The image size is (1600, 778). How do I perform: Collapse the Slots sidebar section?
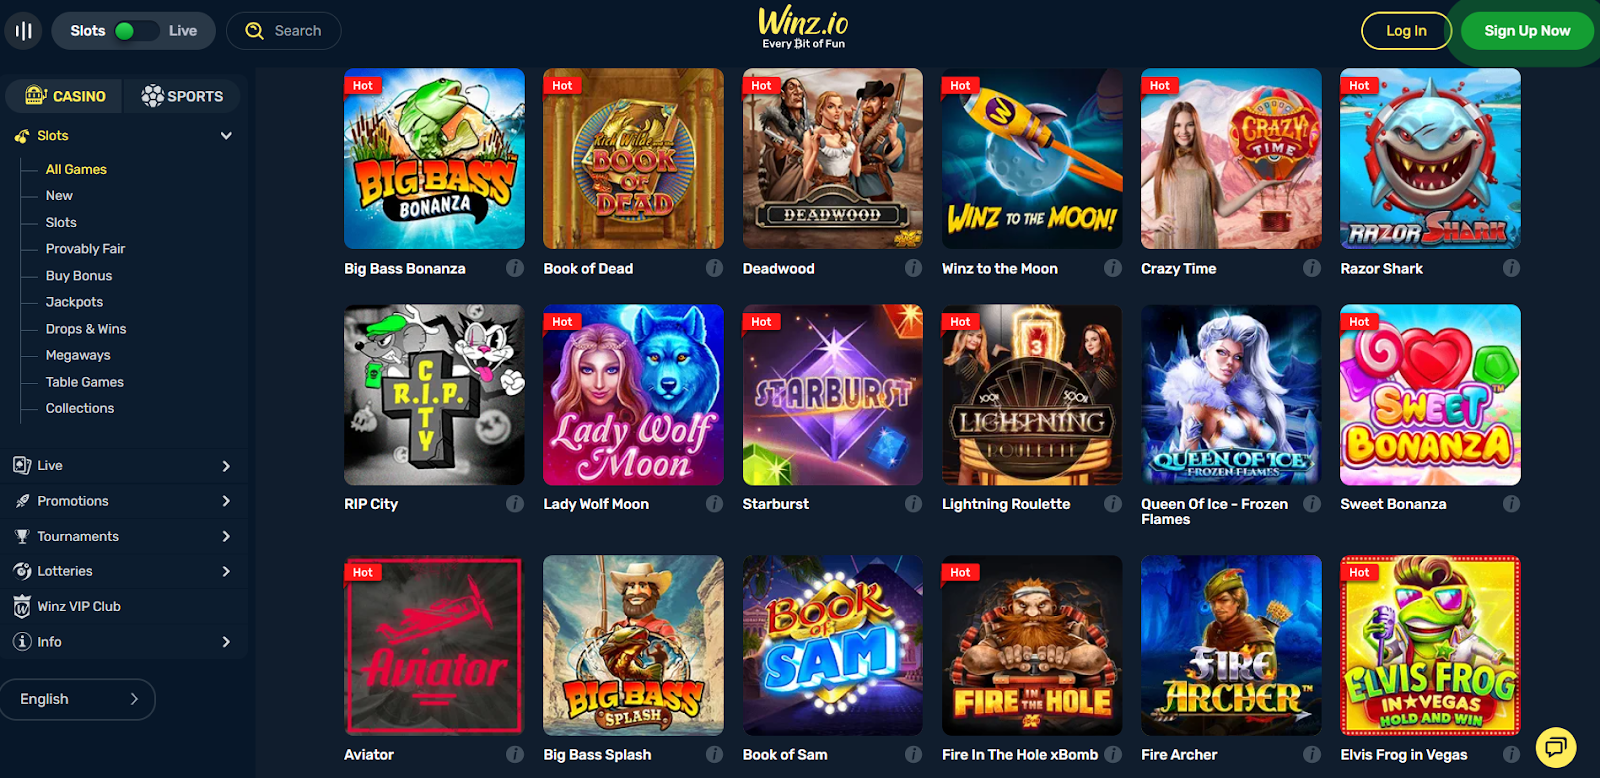point(226,136)
